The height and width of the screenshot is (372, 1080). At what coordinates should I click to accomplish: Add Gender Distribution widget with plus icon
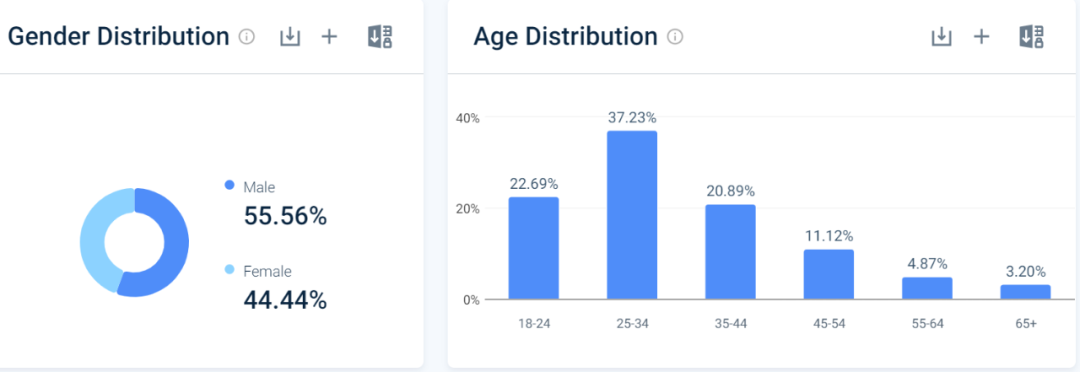[330, 37]
